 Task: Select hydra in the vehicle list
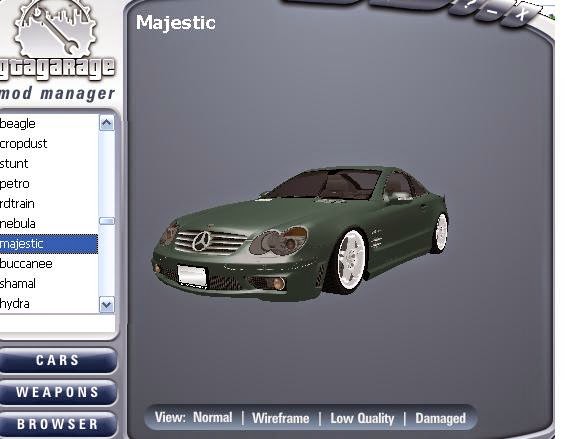coord(49,304)
